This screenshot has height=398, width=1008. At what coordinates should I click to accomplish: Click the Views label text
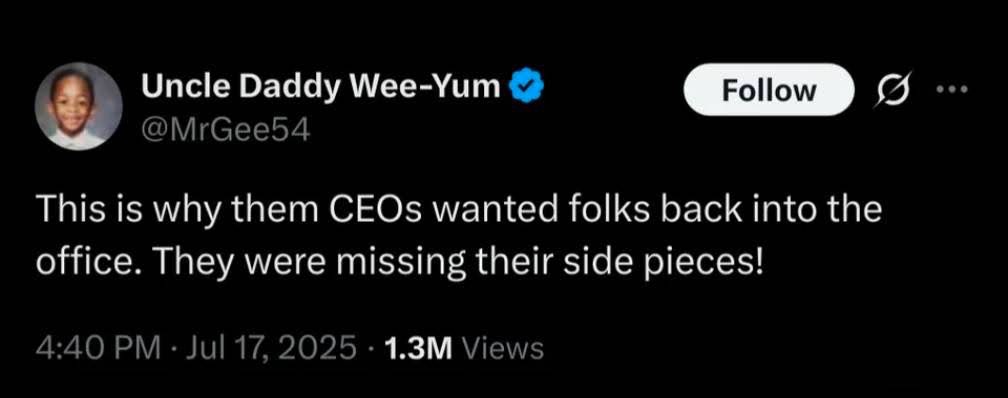(503, 349)
